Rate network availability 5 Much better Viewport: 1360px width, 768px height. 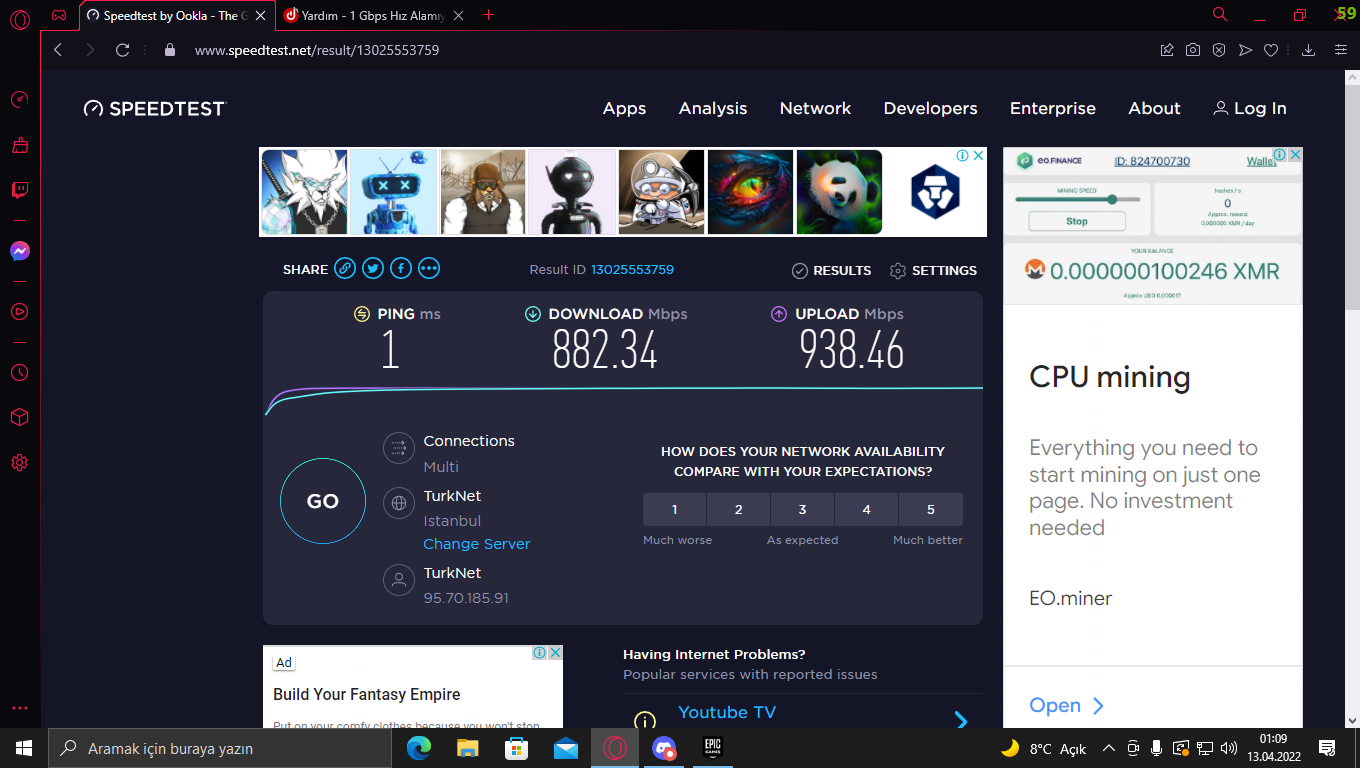(930, 510)
